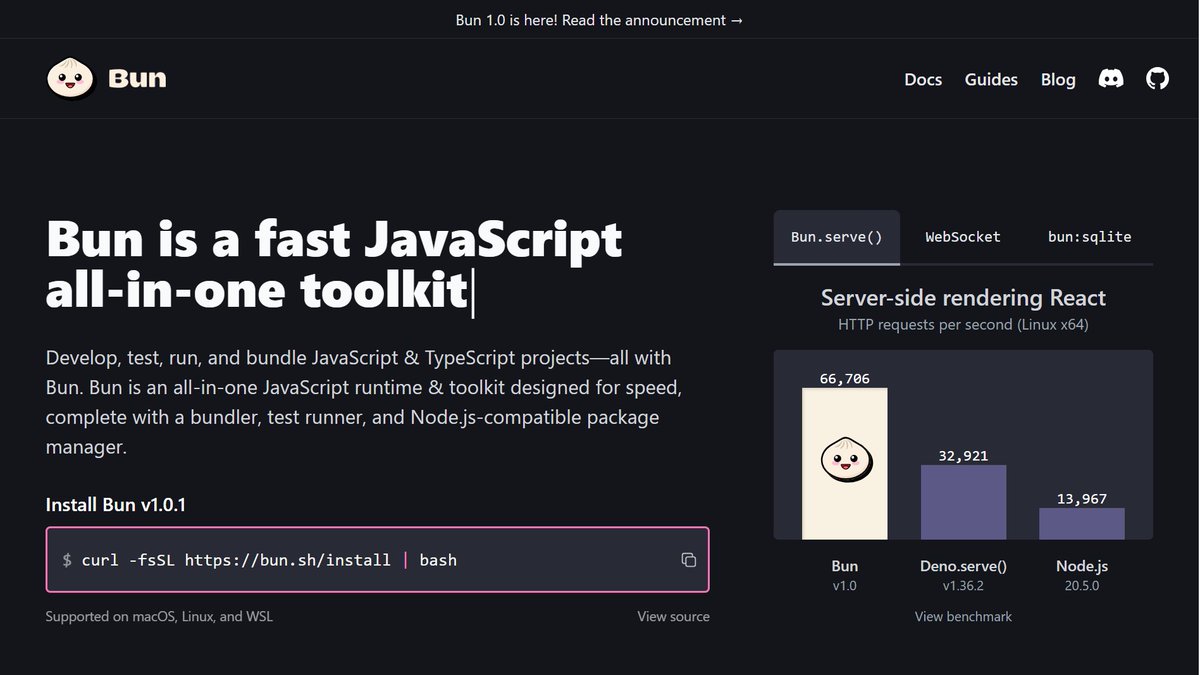This screenshot has height=675, width=1200.
Task: Click the Deno.serve() bar showing 32,921
Action: (x=963, y=502)
